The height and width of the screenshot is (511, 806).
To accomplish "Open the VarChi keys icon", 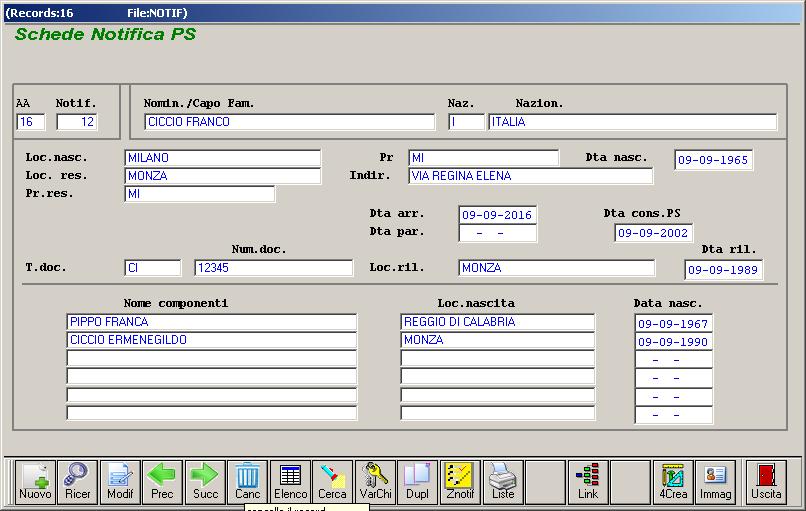I will pyautogui.click(x=375, y=481).
